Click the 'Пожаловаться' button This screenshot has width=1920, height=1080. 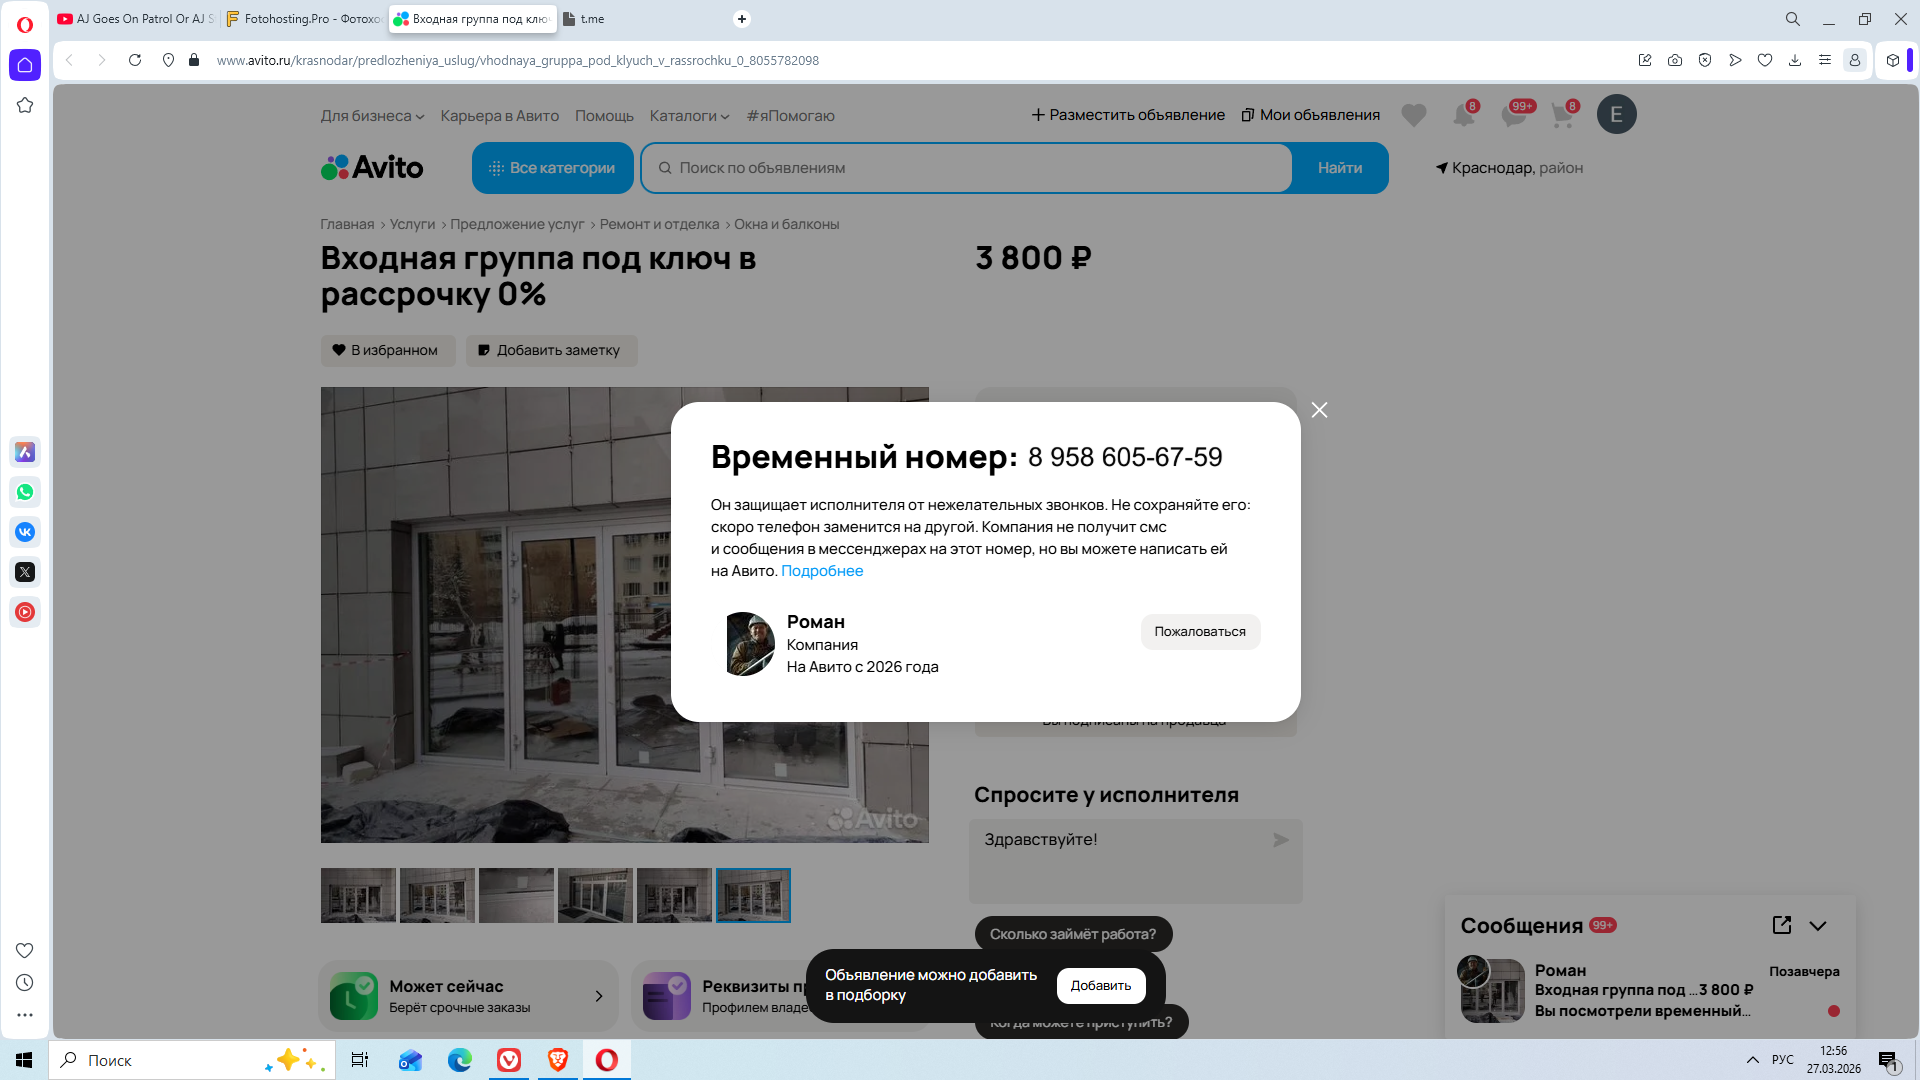click(1200, 631)
